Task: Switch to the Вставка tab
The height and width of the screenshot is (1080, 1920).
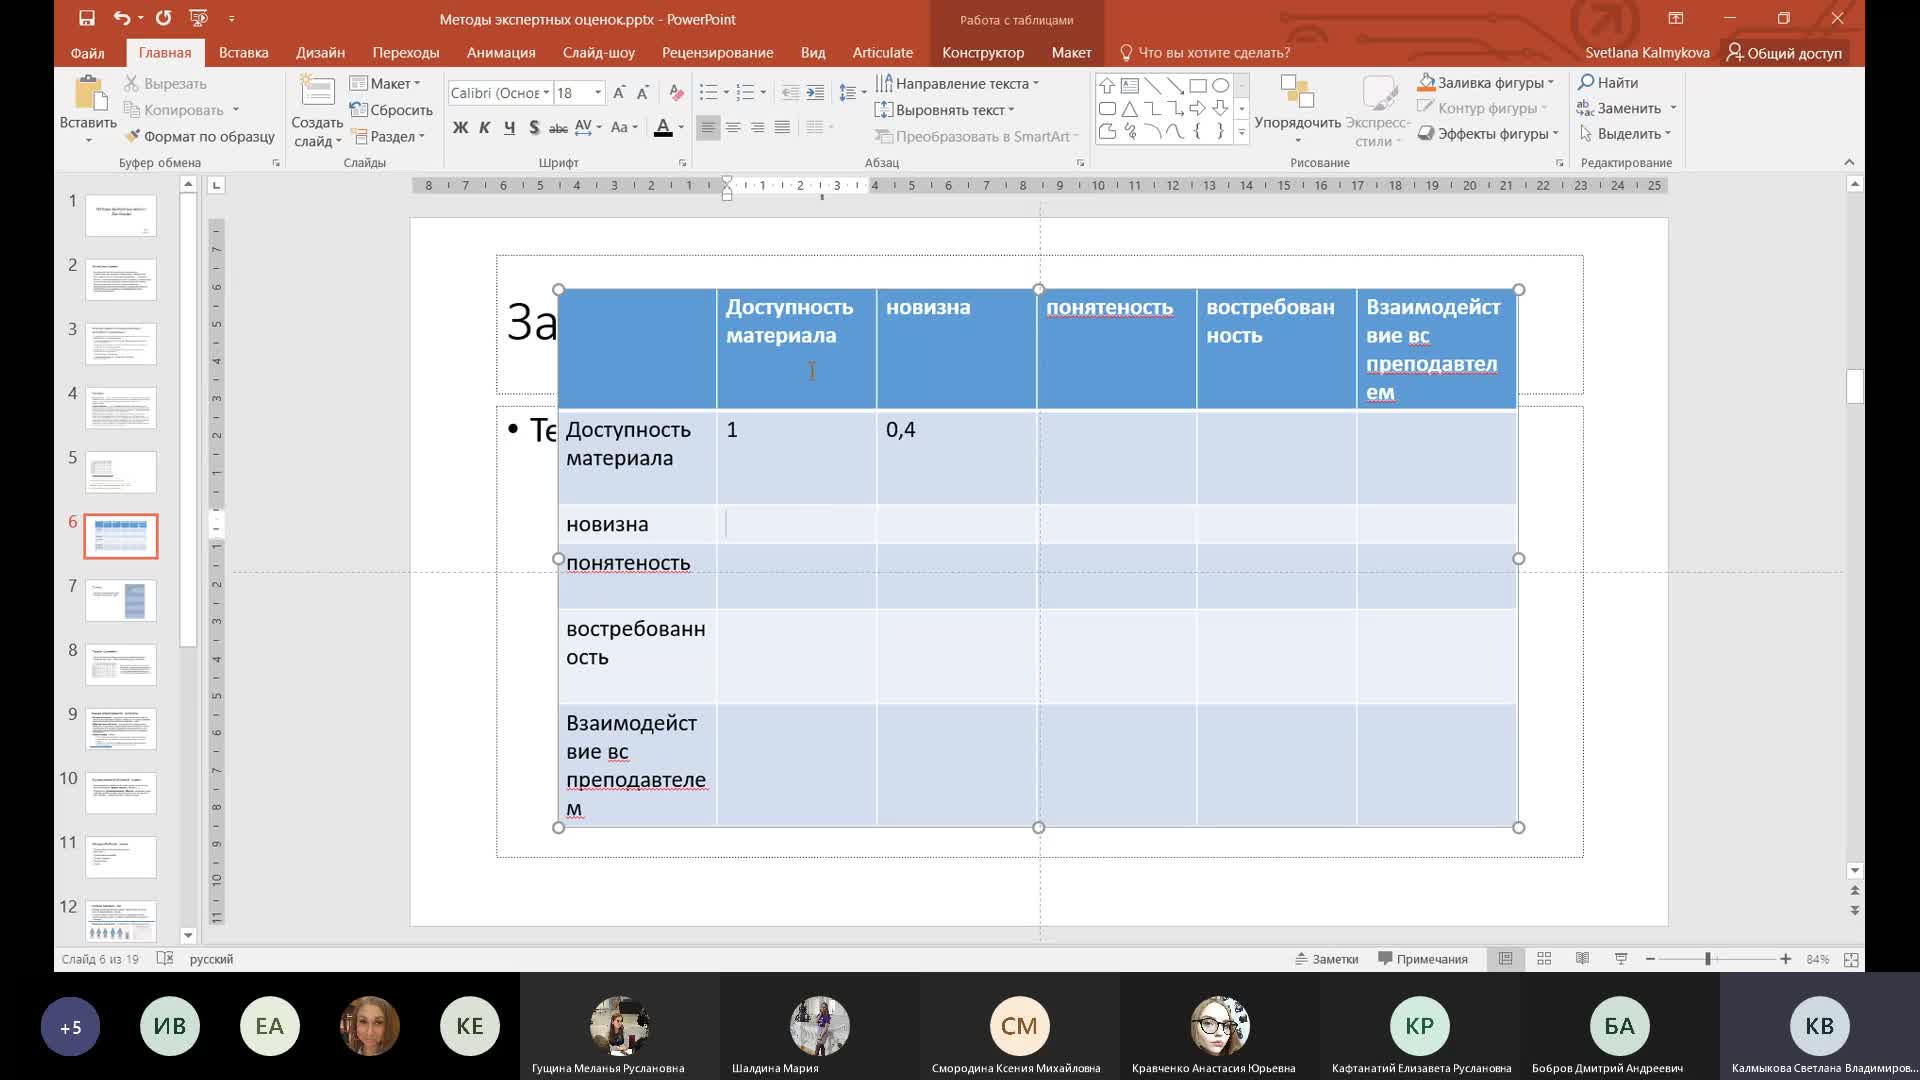Action: click(243, 52)
